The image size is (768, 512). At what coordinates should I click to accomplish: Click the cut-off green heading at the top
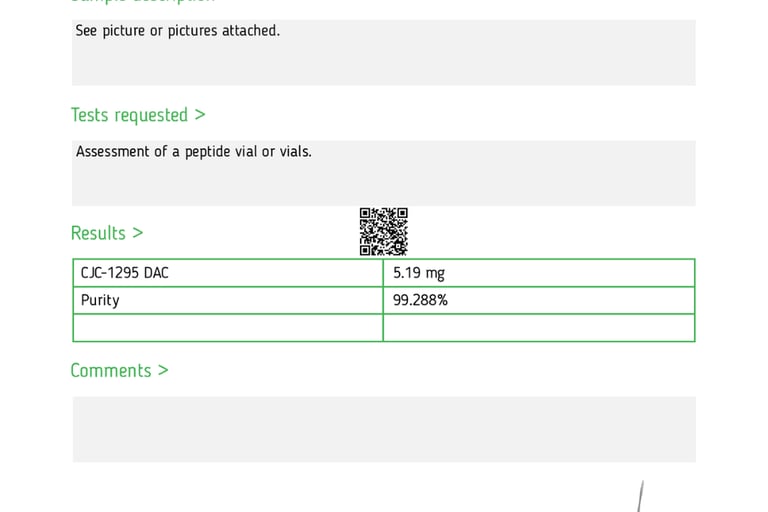coord(143,1)
